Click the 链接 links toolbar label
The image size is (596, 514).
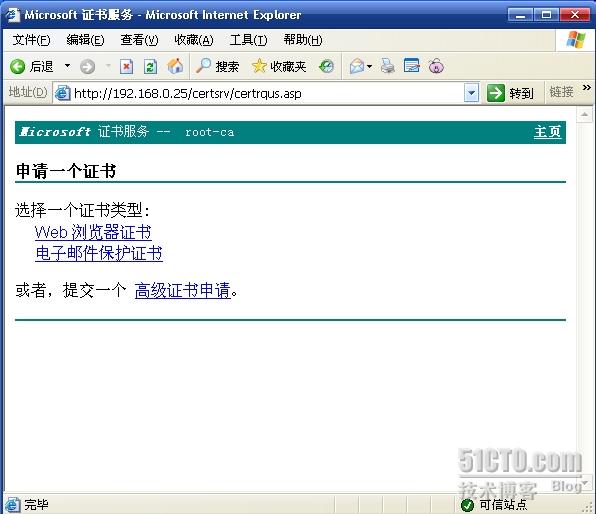(561, 92)
